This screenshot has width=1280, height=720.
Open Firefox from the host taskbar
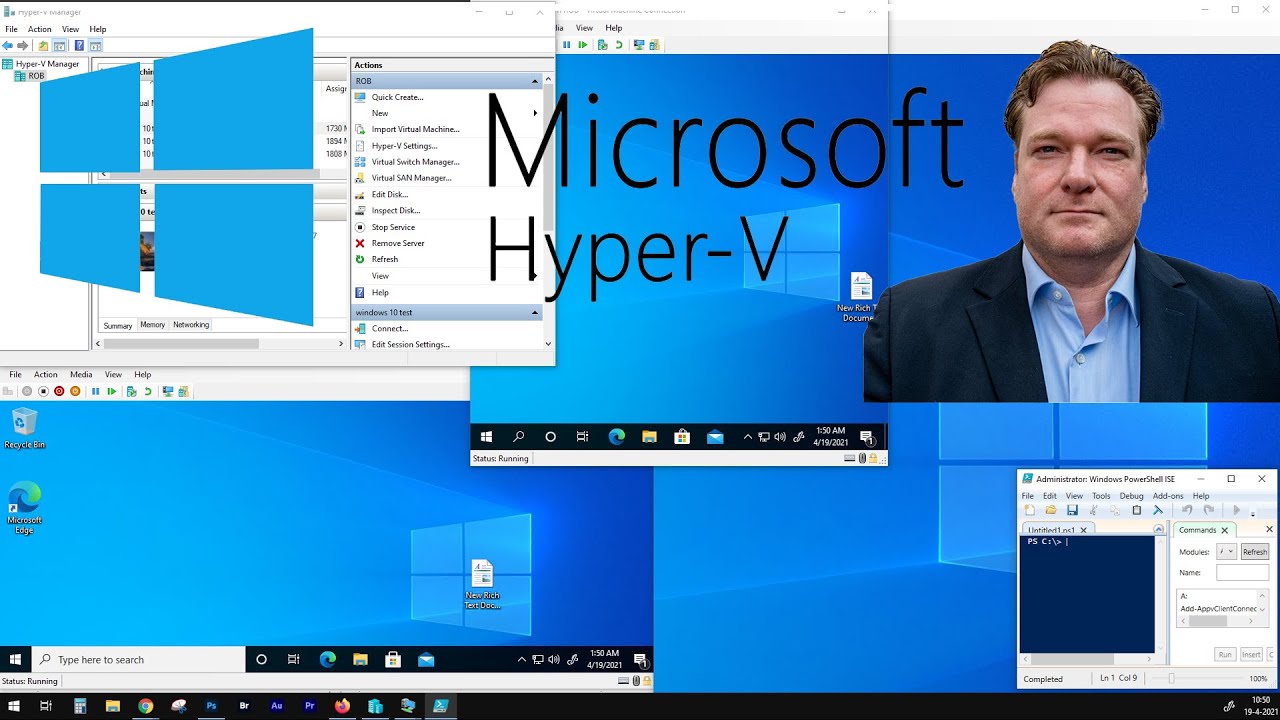342,706
